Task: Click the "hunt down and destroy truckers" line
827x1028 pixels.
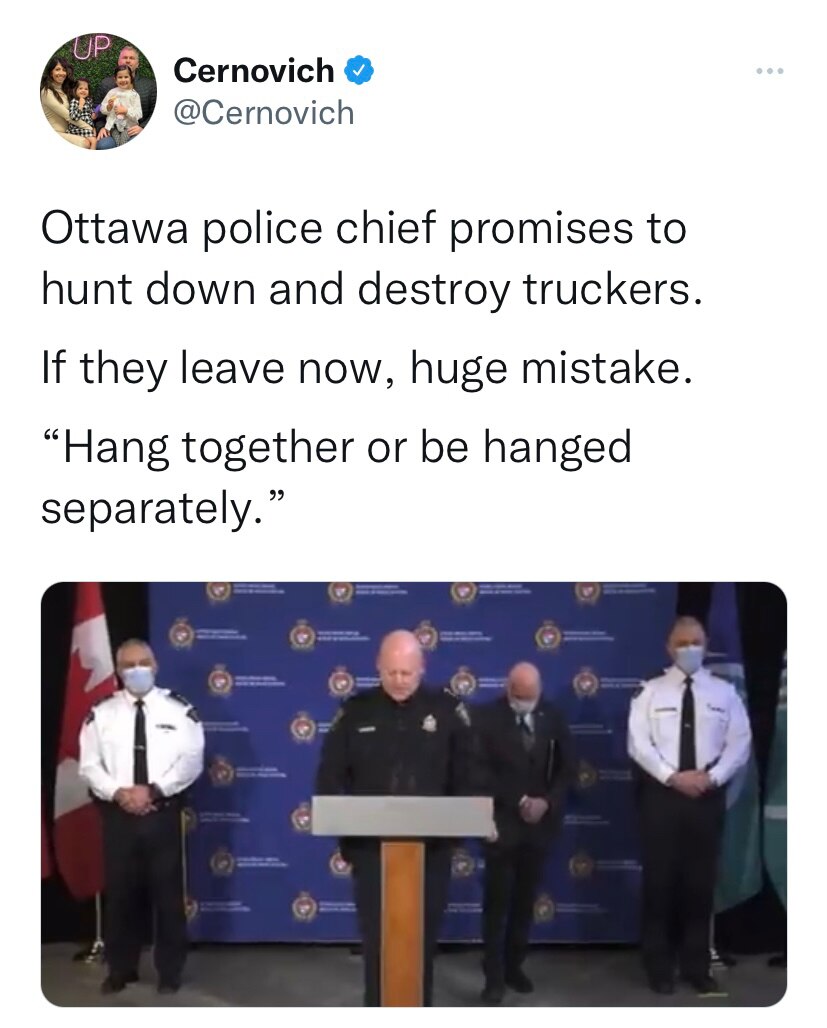Action: [366, 290]
